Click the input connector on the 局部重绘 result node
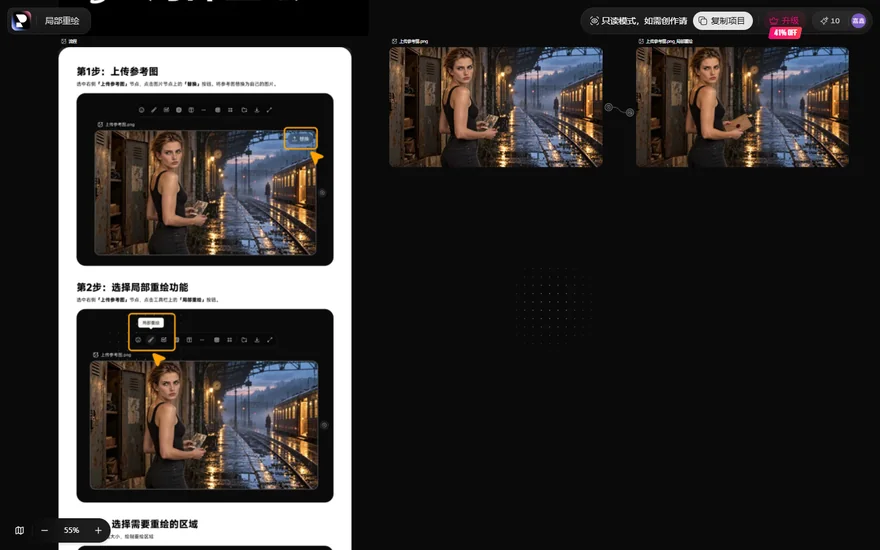880x550 pixels. (x=630, y=113)
